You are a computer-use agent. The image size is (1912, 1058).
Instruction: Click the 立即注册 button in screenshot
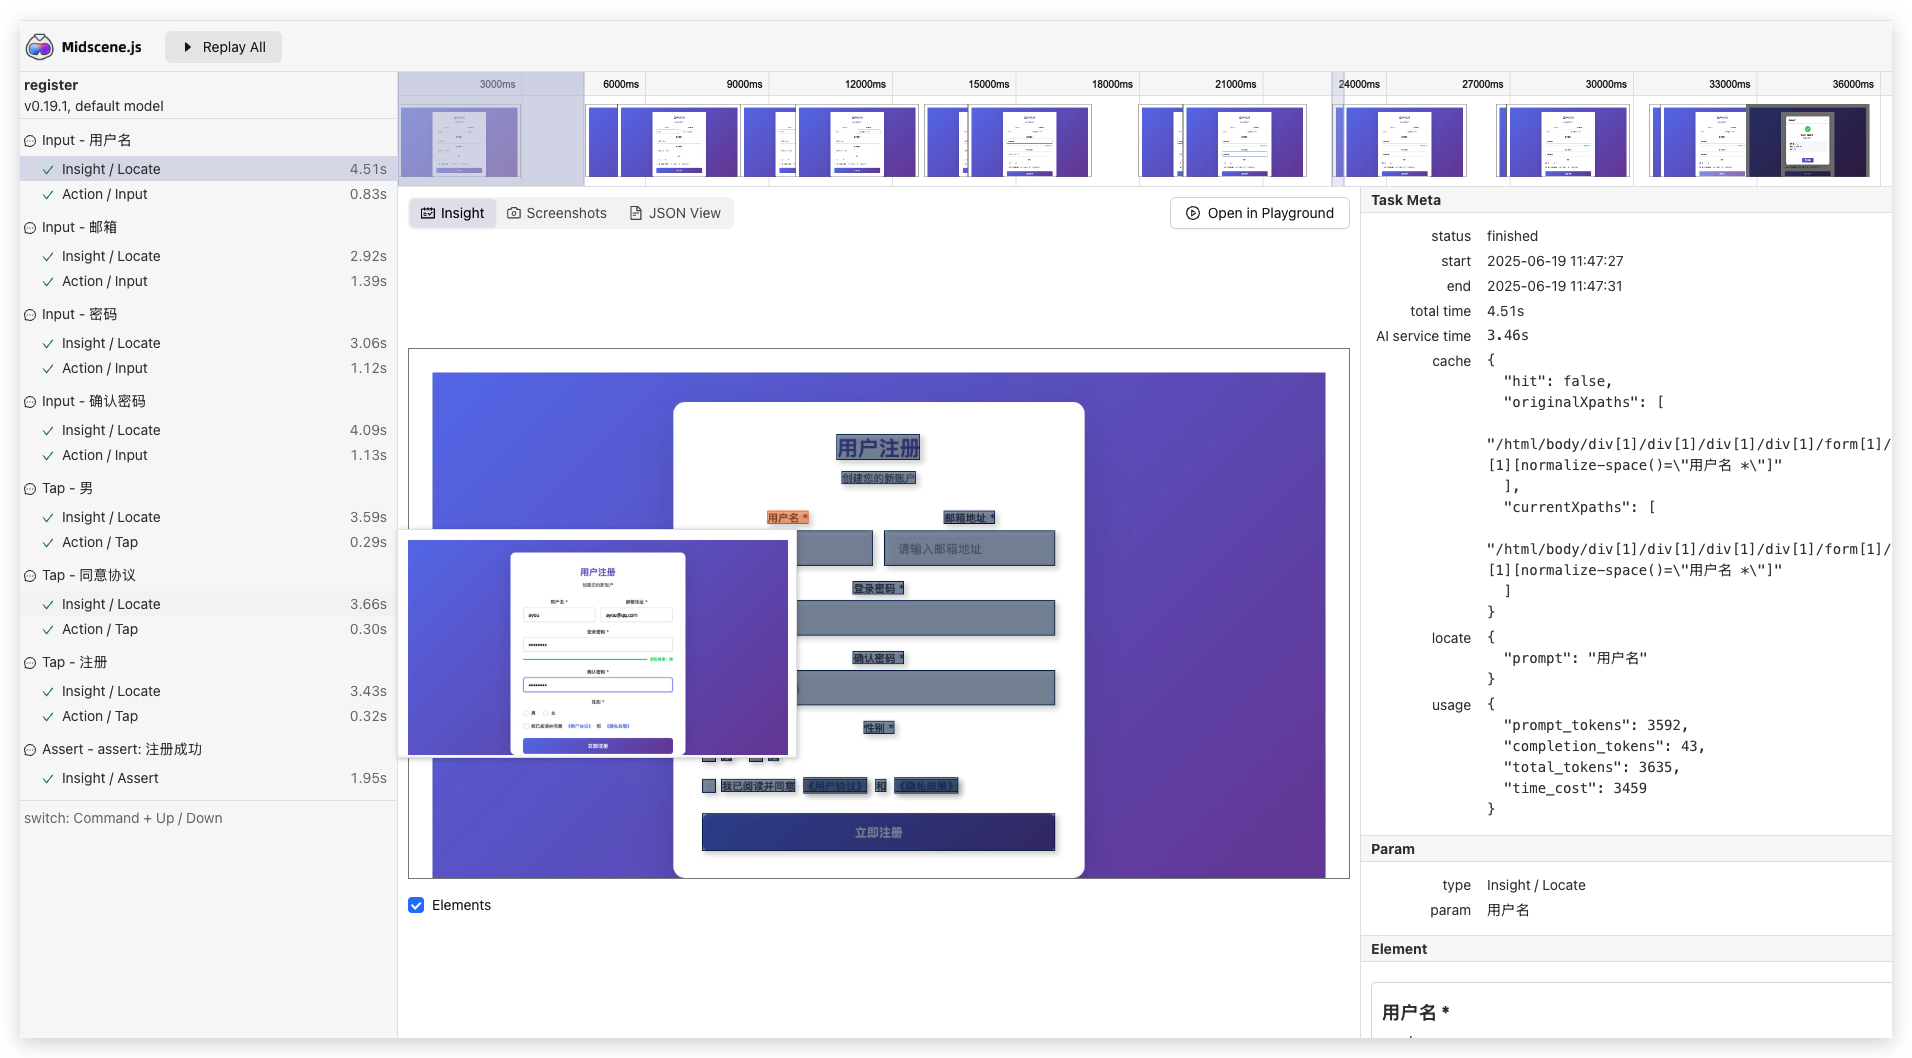pyautogui.click(x=878, y=832)
